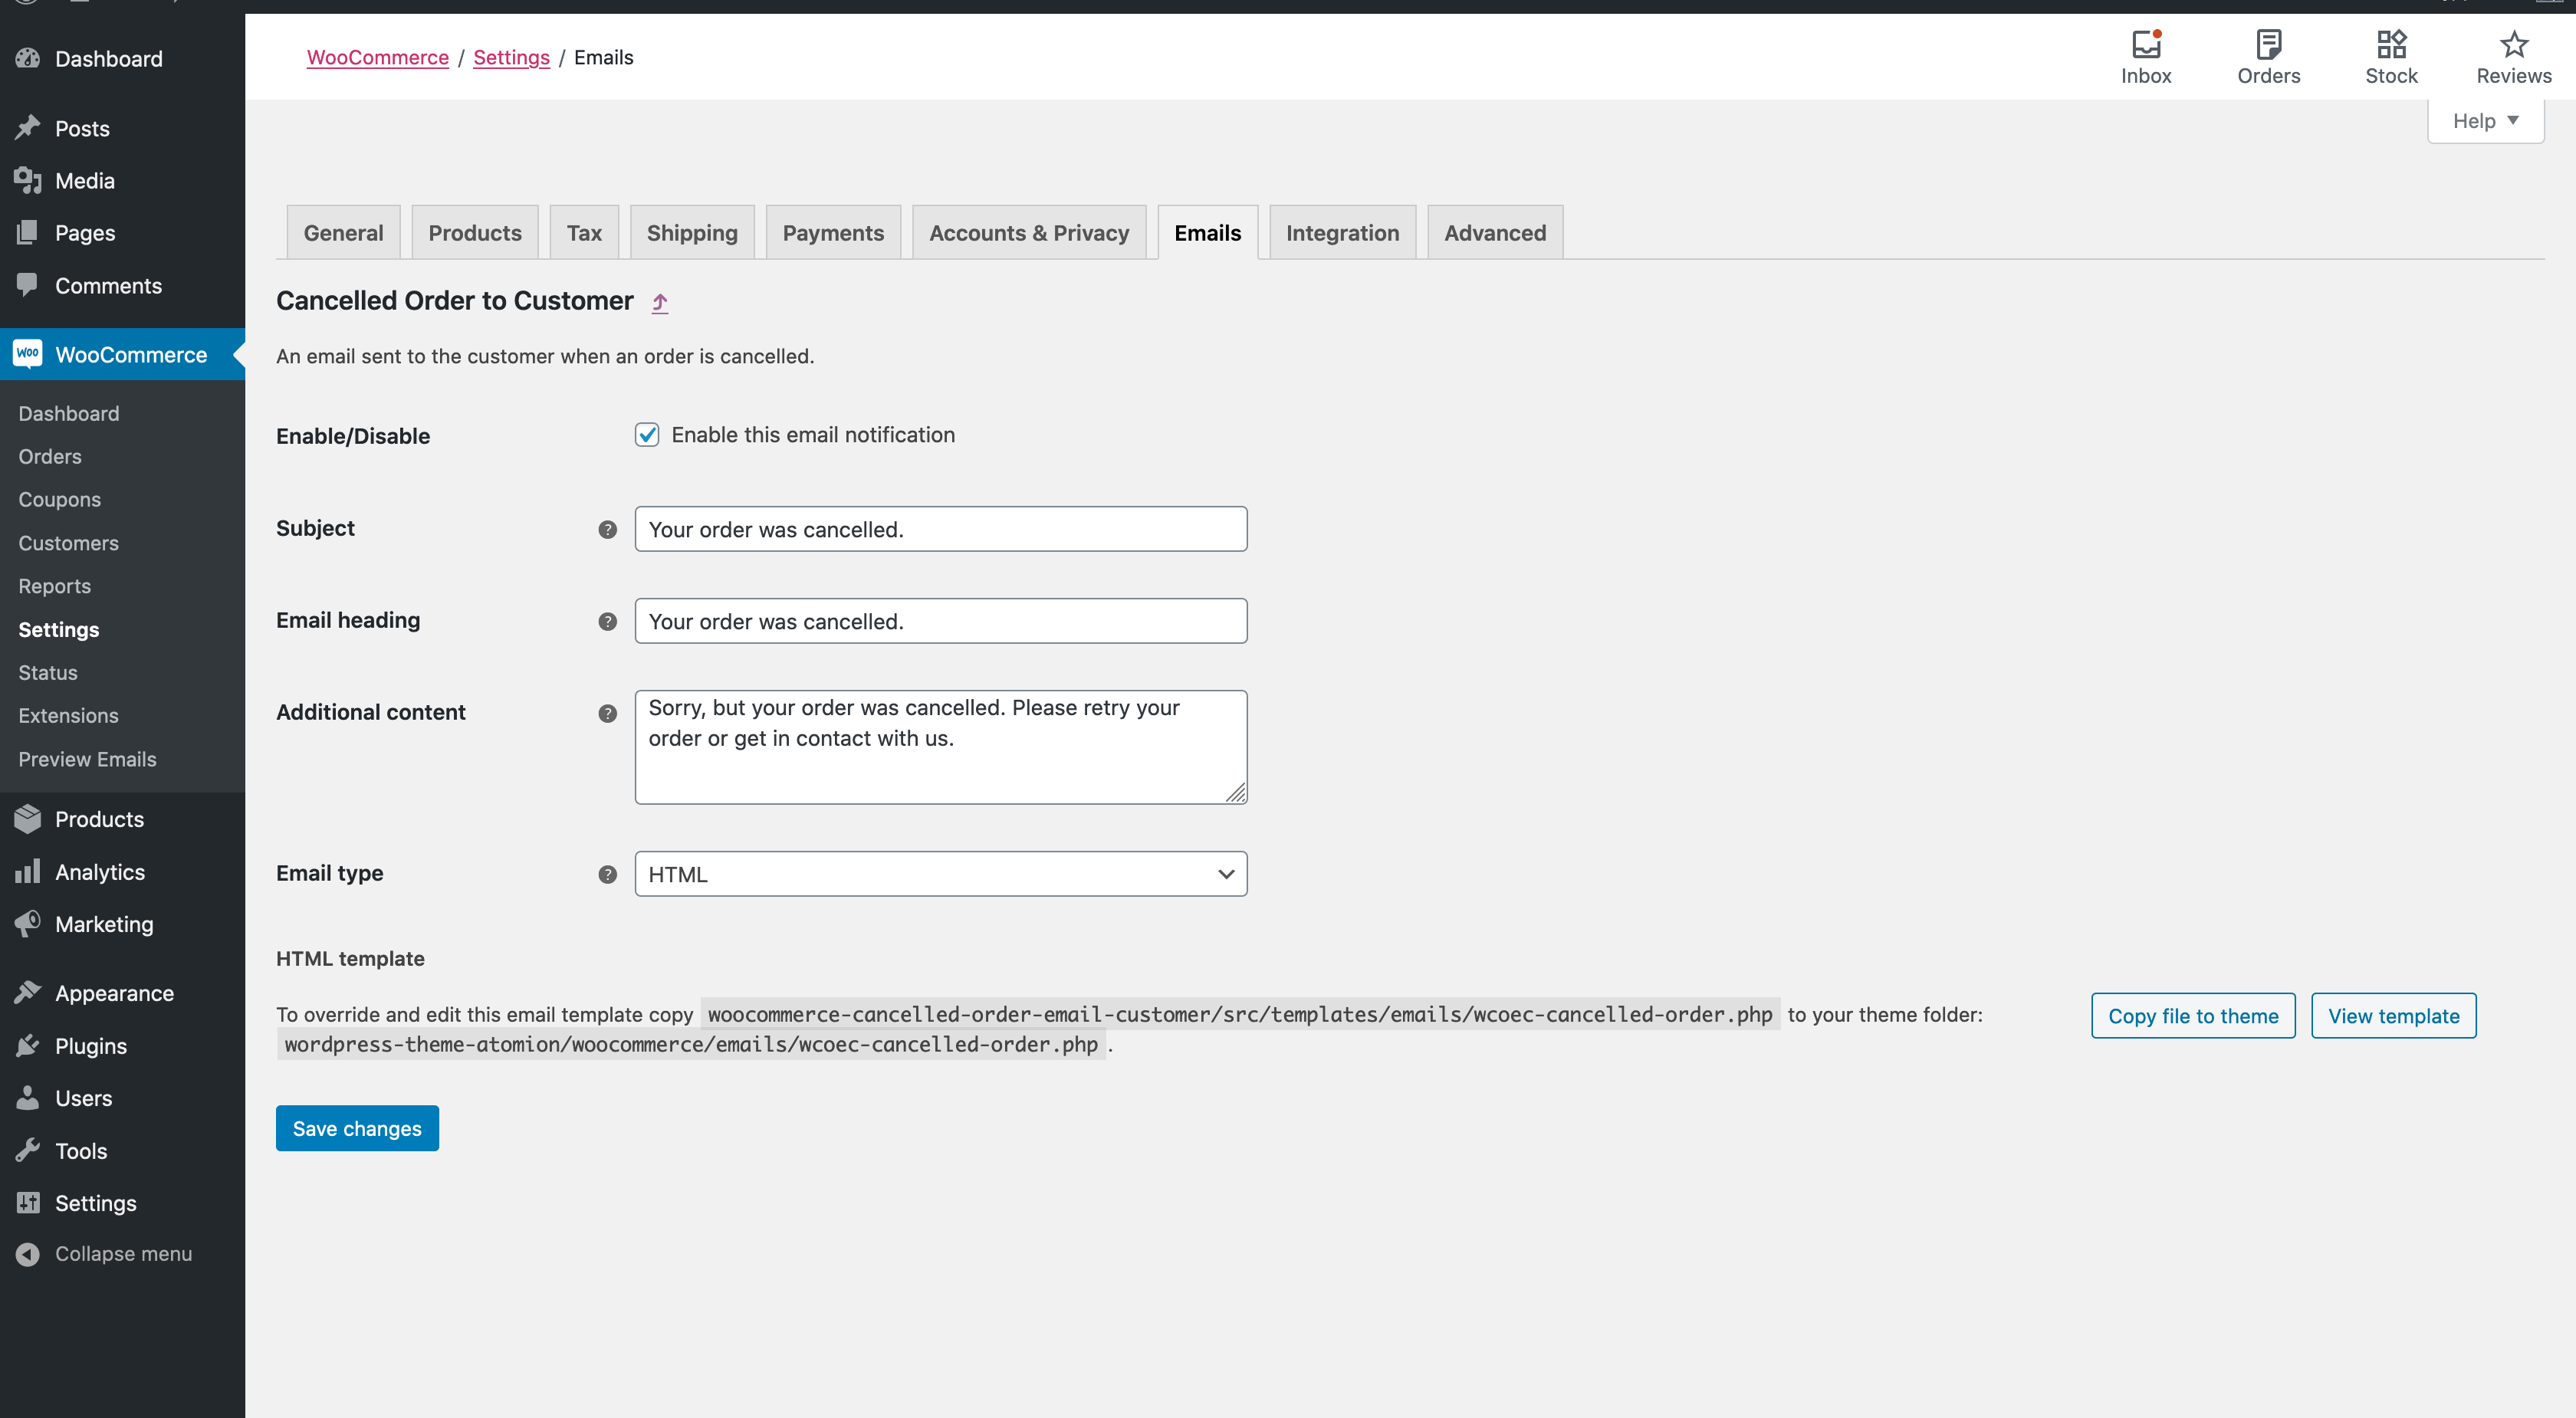This screenshot has width=2576, height=1418.
Task: Click the Posts pin icon
Action: [28, 128]
